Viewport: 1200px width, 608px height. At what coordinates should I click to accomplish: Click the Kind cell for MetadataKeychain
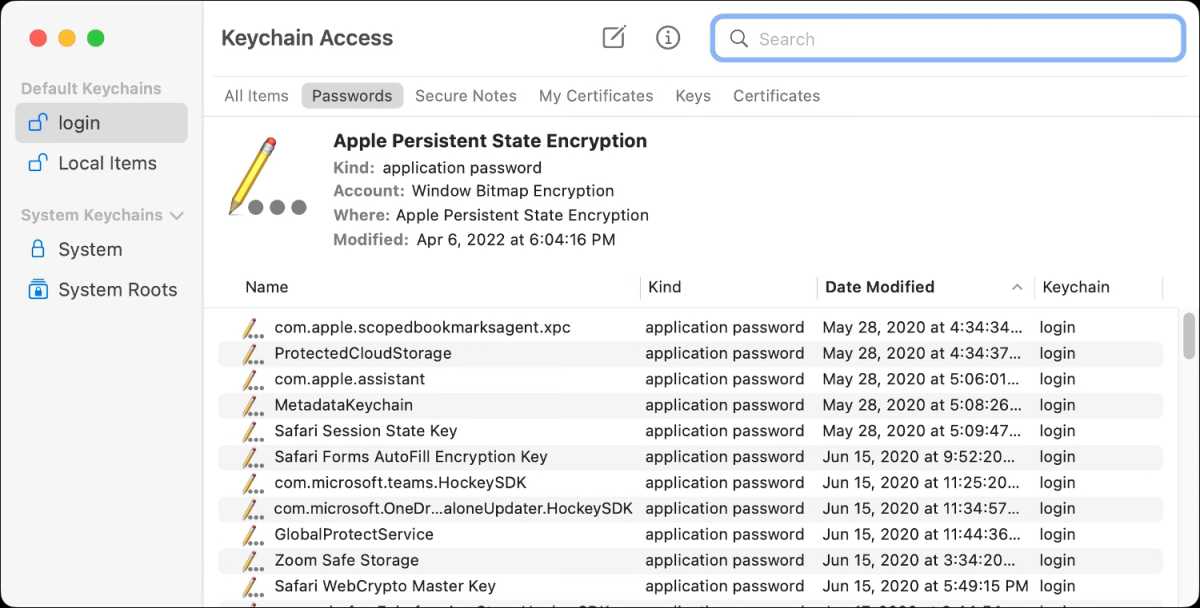click(x=725, y=405)
